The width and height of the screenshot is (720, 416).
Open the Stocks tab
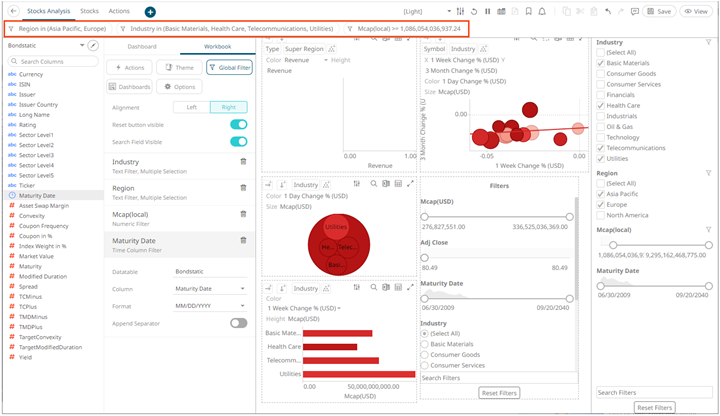tap(87, 11)
